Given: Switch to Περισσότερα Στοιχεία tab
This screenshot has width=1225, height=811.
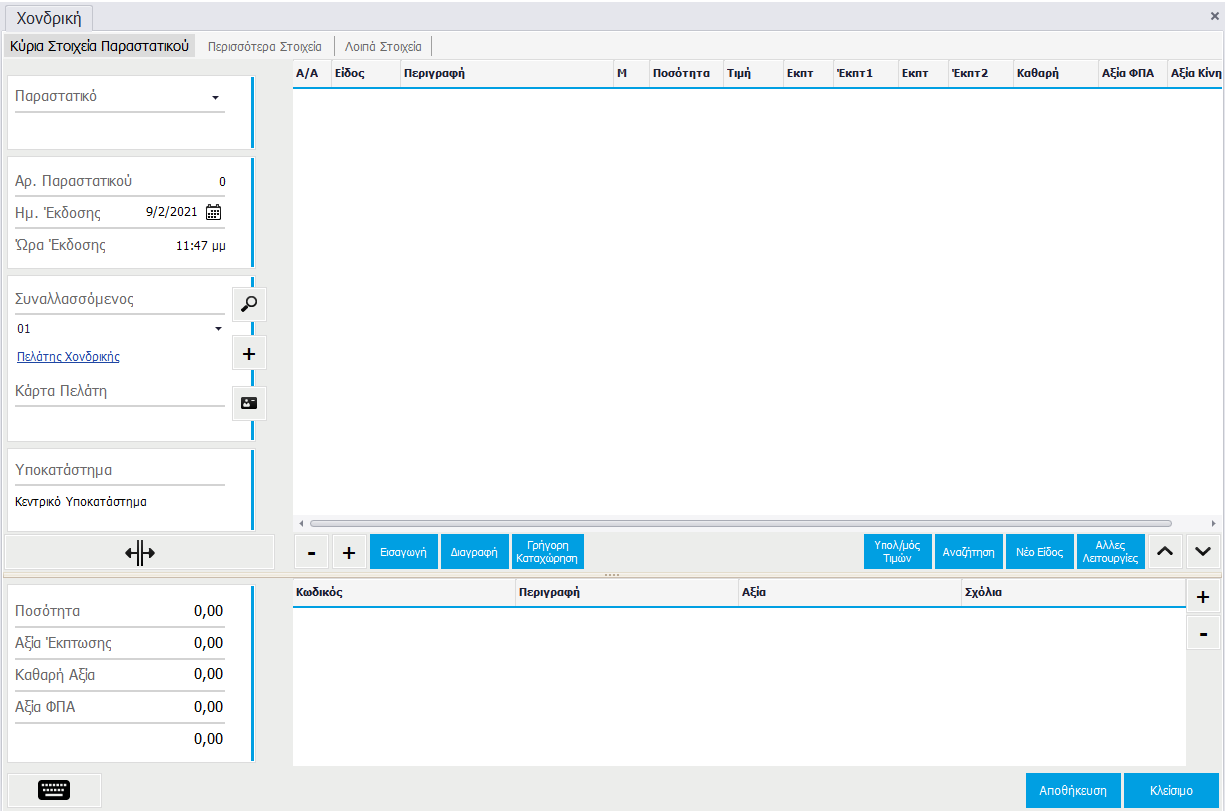Looking at the screenshot, I should [264, 46].
